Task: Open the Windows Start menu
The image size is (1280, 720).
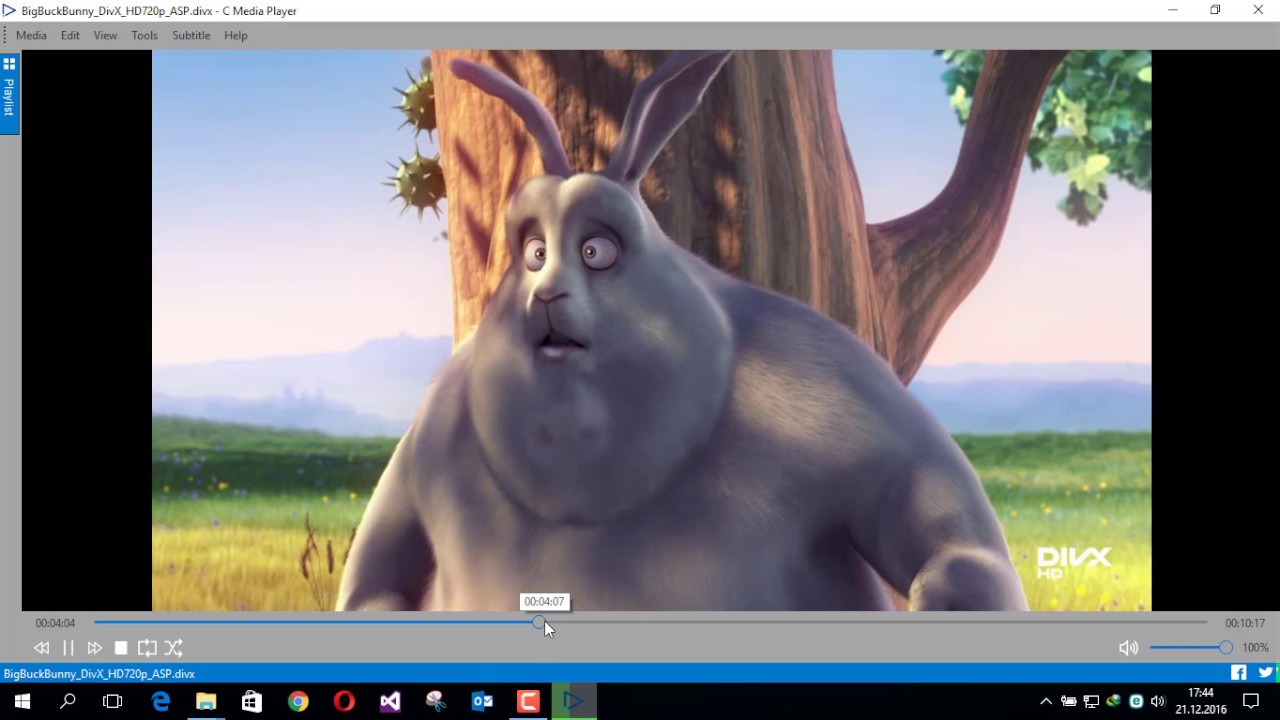Action: coord(22,702)
